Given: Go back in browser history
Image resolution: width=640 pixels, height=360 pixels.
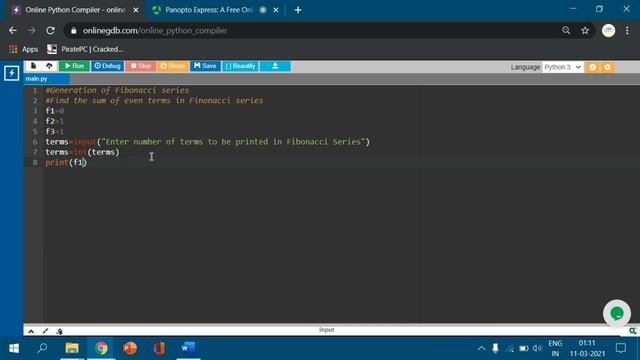Looking at the screenshot, I should (x=13, y=31).
